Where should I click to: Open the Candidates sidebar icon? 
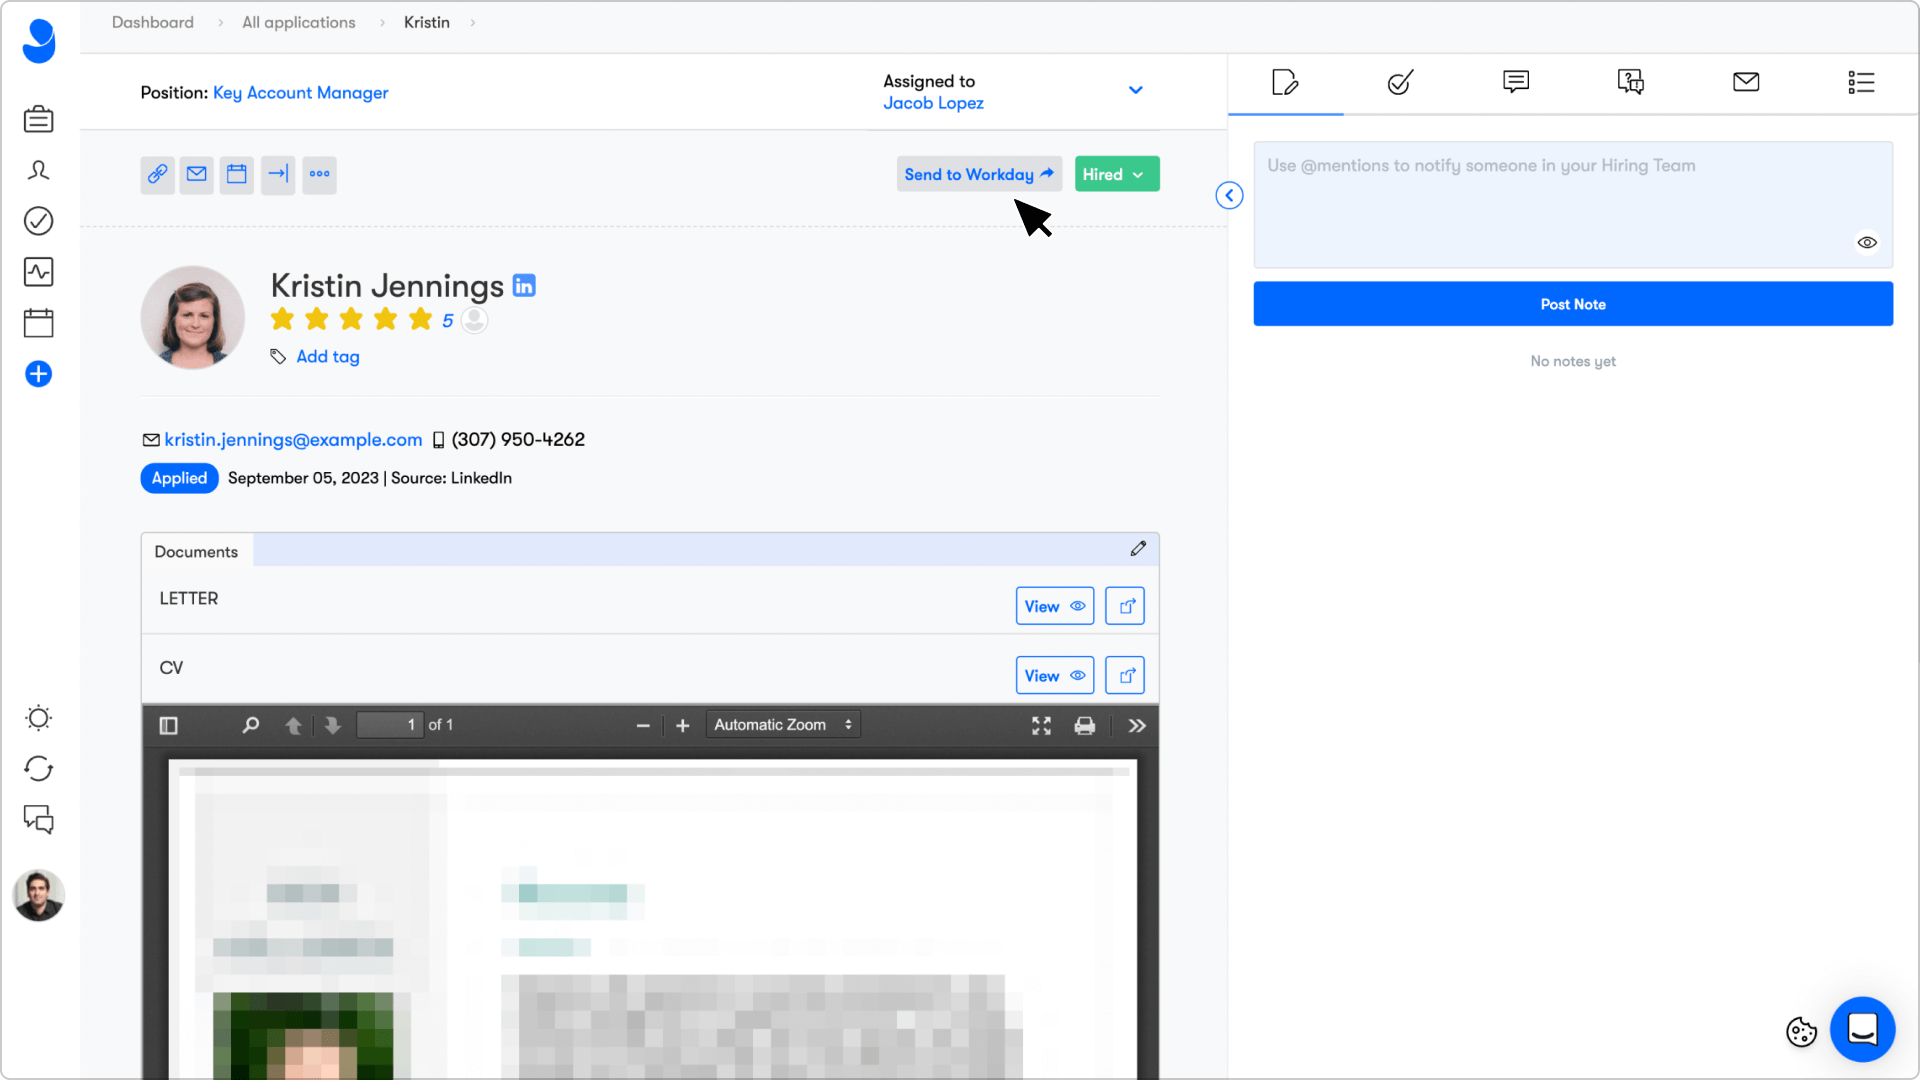coord(38,170)
